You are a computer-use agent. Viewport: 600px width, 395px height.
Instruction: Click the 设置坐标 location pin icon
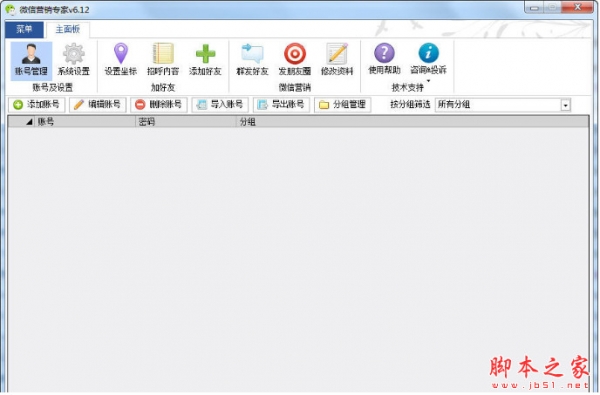[121, 60]
